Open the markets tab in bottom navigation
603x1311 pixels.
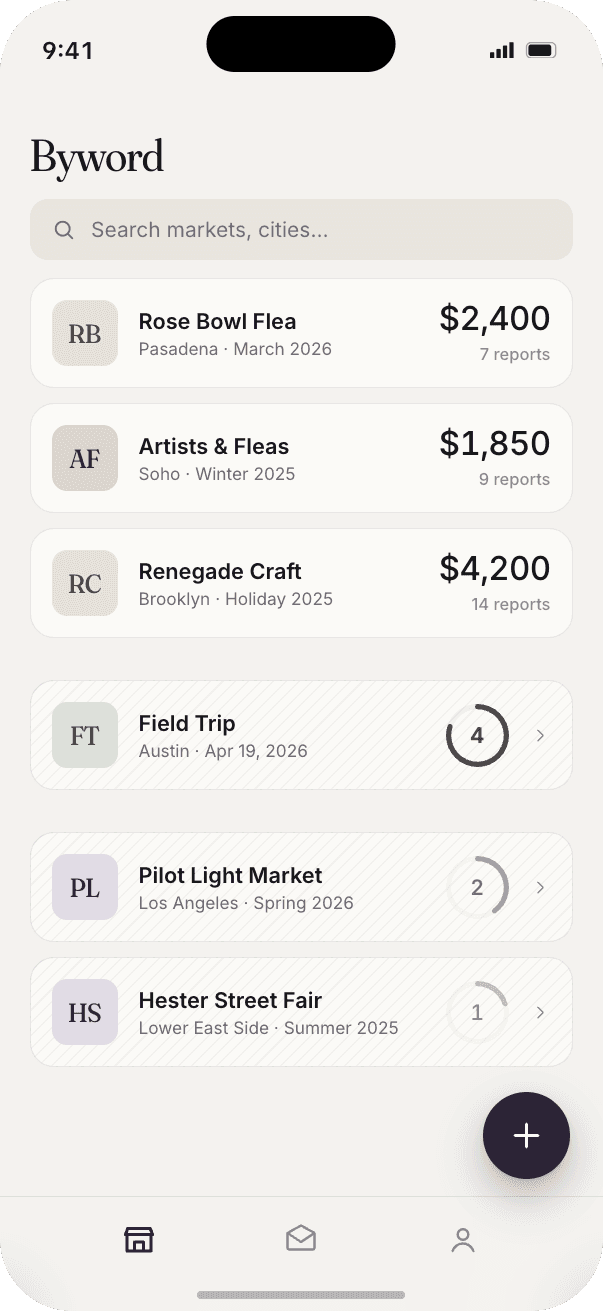tap(138, 1239)
